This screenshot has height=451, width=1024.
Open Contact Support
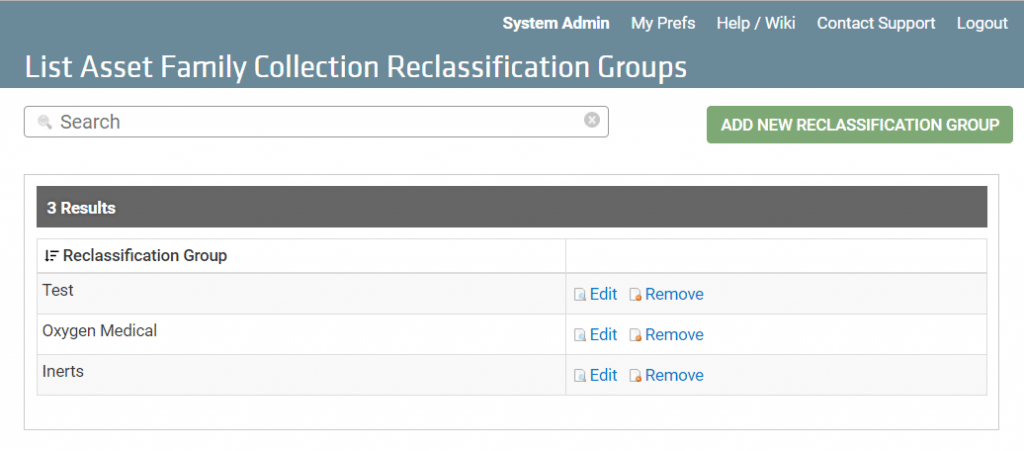876,23
